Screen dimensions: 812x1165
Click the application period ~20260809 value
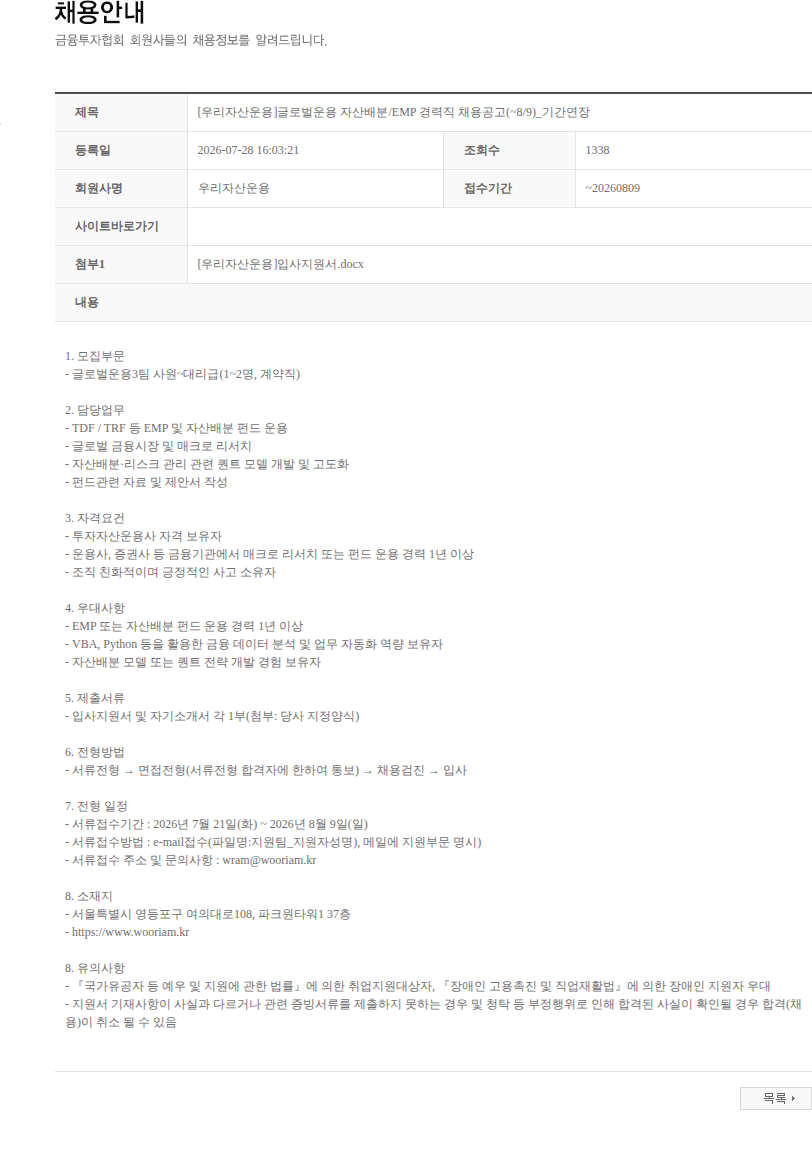click(x=613, y=189)
